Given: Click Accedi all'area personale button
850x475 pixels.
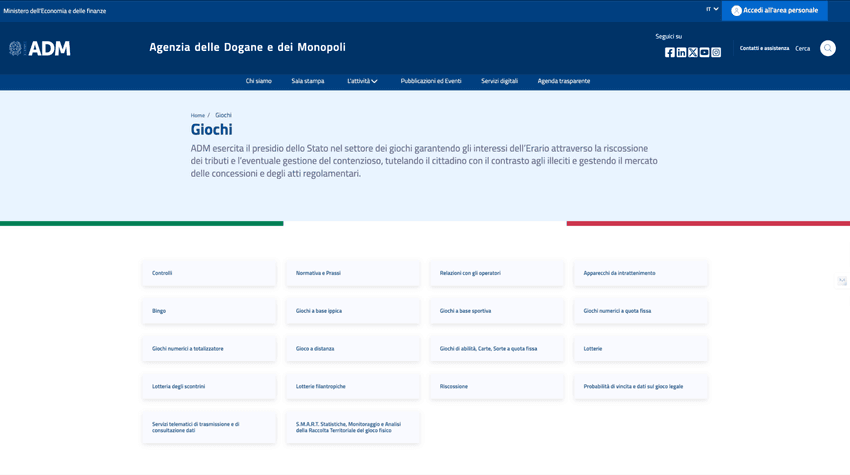Looking at the screenshot, I should pos(774,10).
